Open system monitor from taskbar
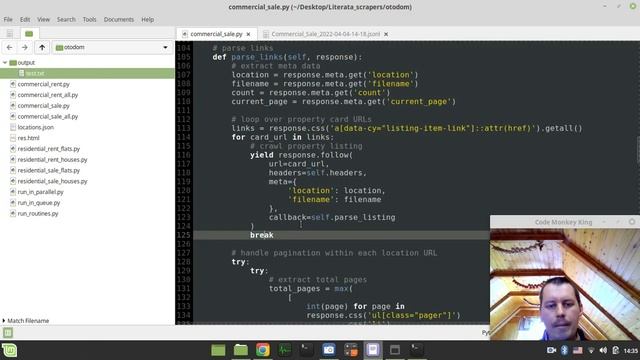 click(285, 350)
